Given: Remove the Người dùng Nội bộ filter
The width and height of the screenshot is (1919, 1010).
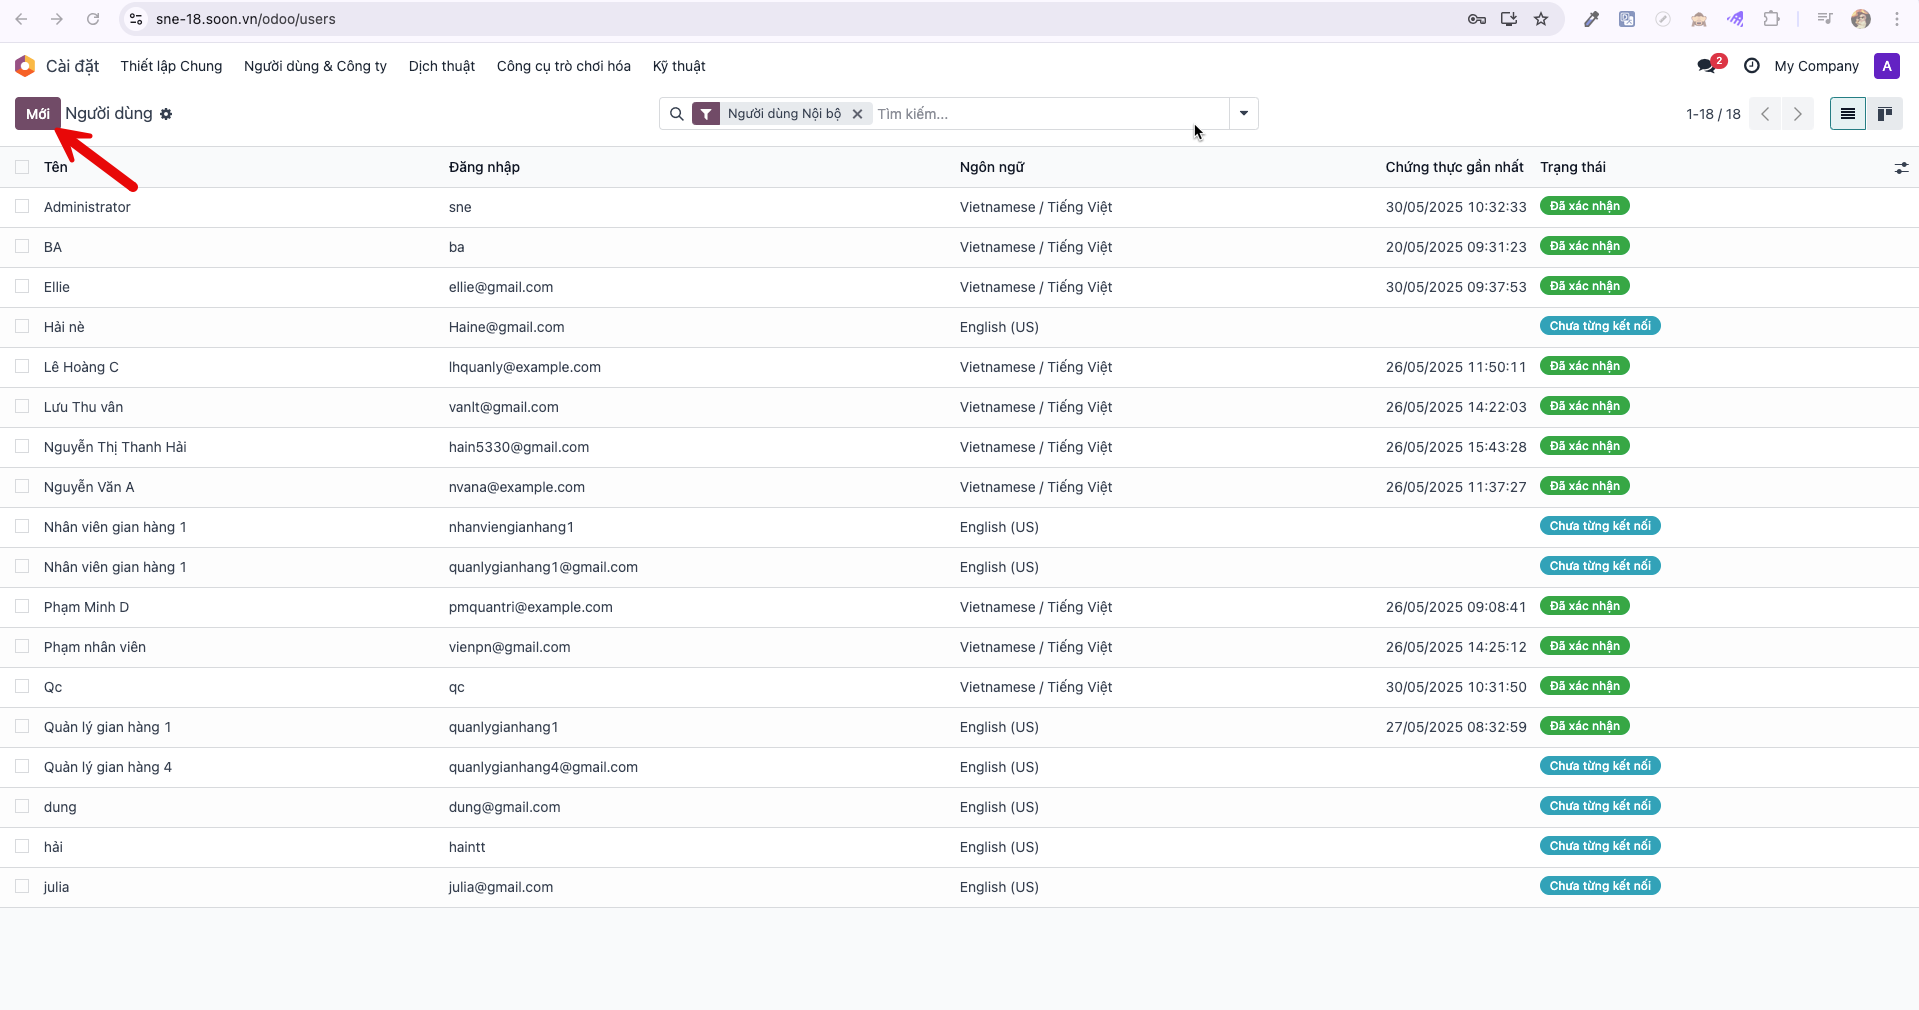Looking at the screenshot, I should tap(857, 114).
